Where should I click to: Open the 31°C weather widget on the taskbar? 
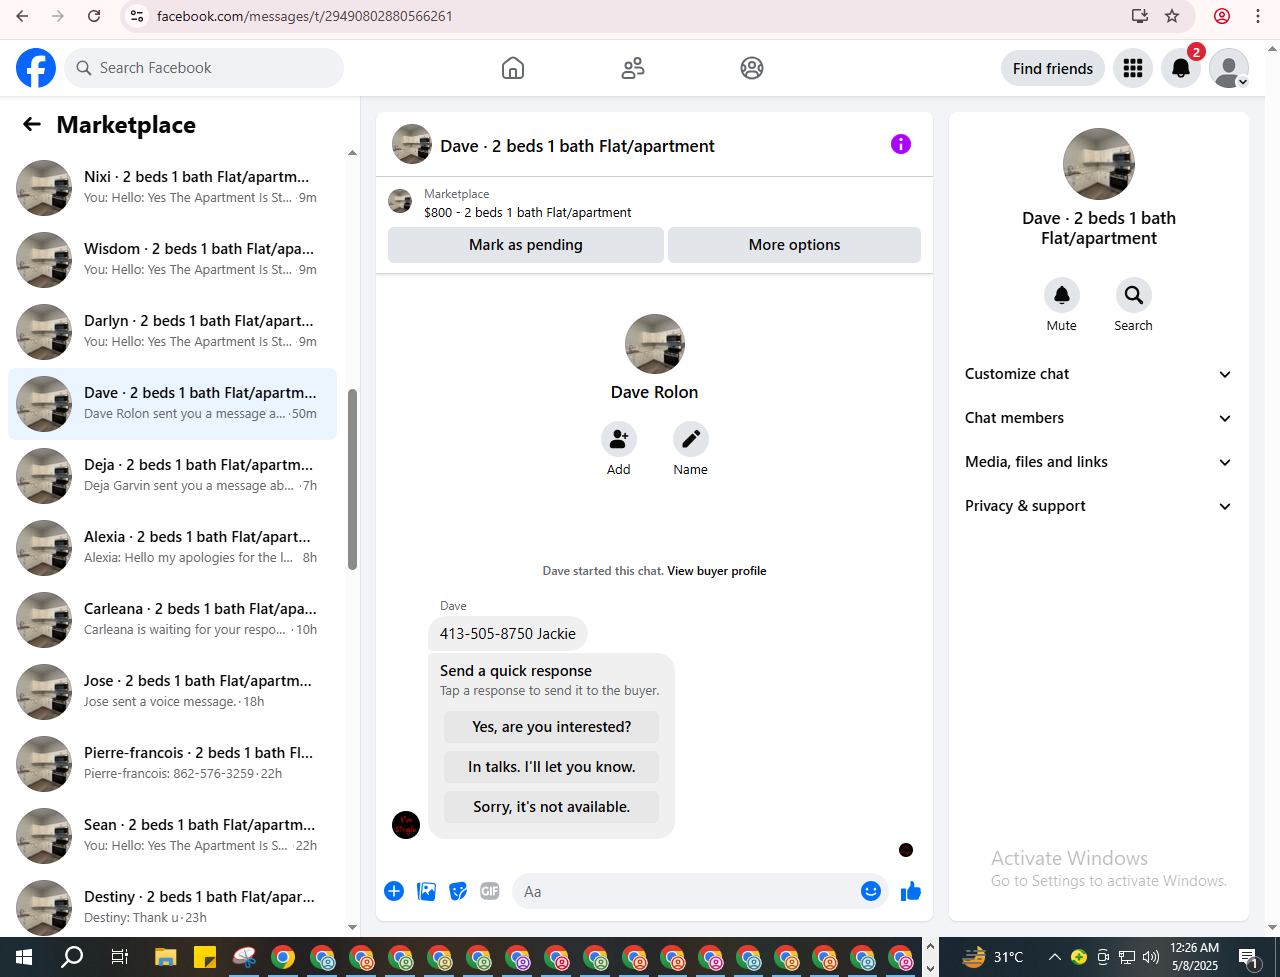(x=993, y=957)
